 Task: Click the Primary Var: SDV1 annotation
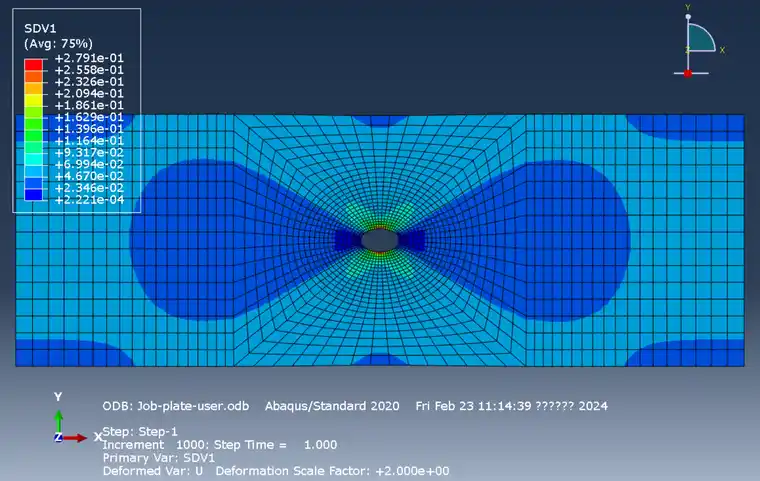click(158, 458)
